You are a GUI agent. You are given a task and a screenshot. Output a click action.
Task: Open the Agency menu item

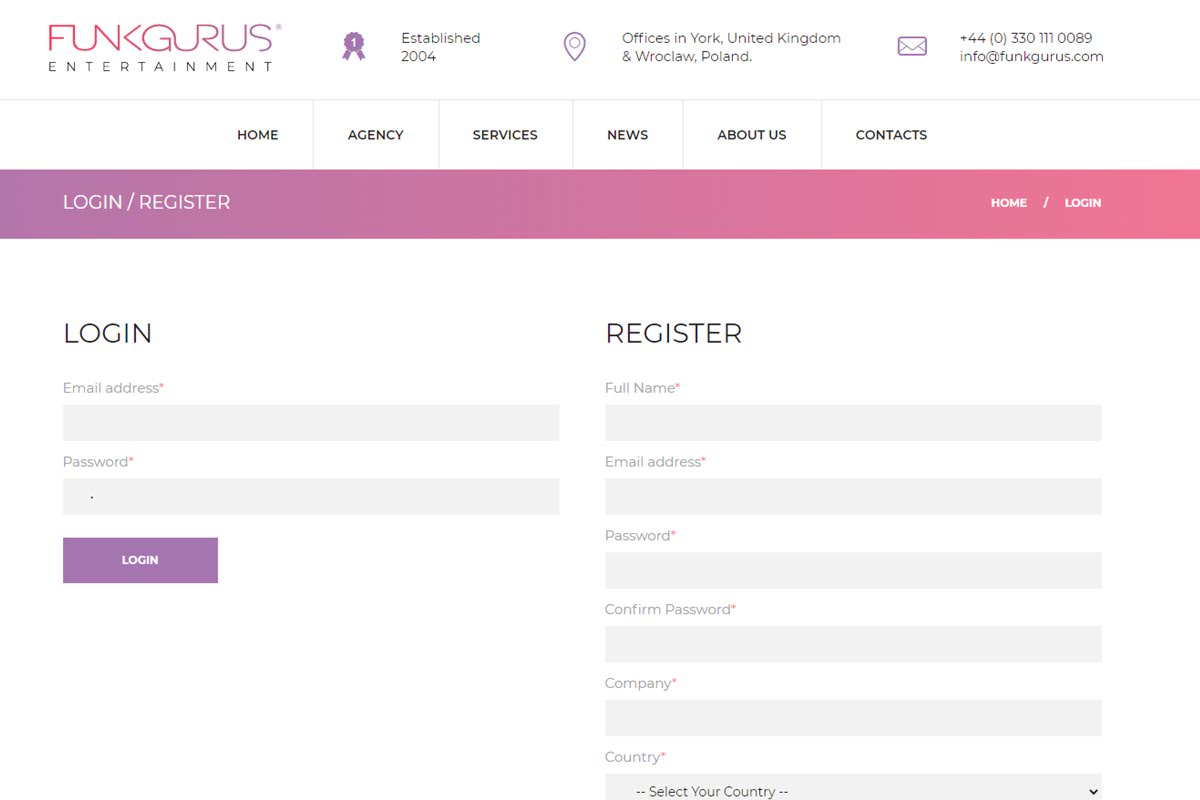tap(375, 135)
